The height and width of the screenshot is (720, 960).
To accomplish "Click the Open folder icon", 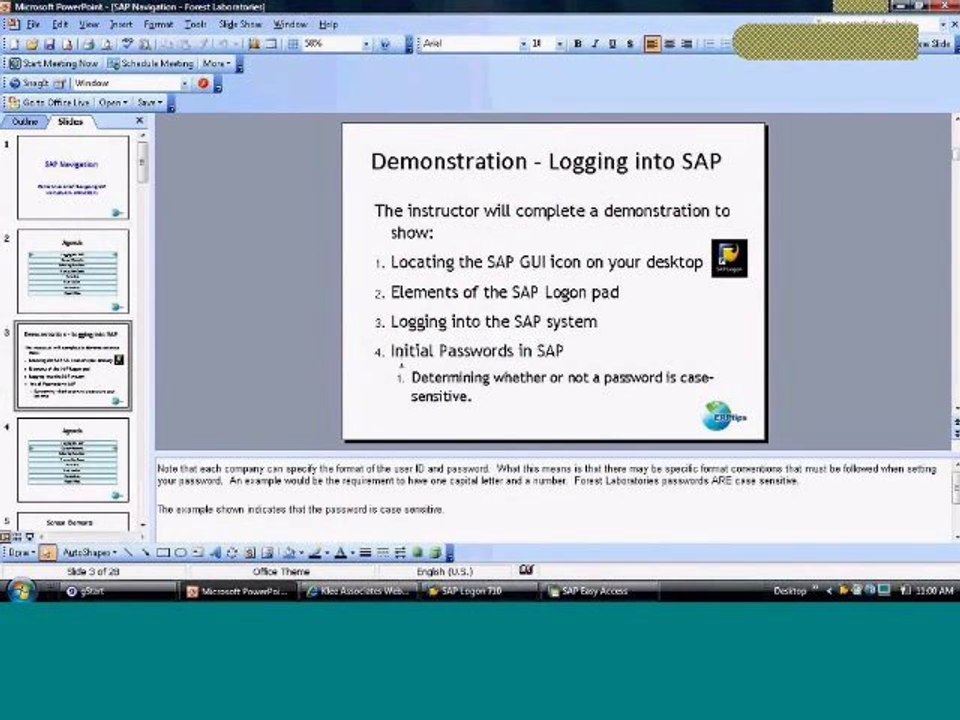I will point(32,44).
